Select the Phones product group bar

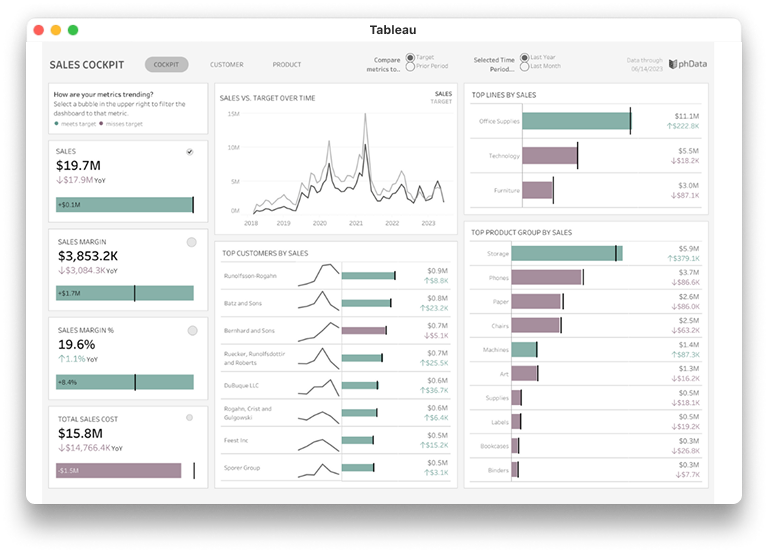[x=547, y=277]
